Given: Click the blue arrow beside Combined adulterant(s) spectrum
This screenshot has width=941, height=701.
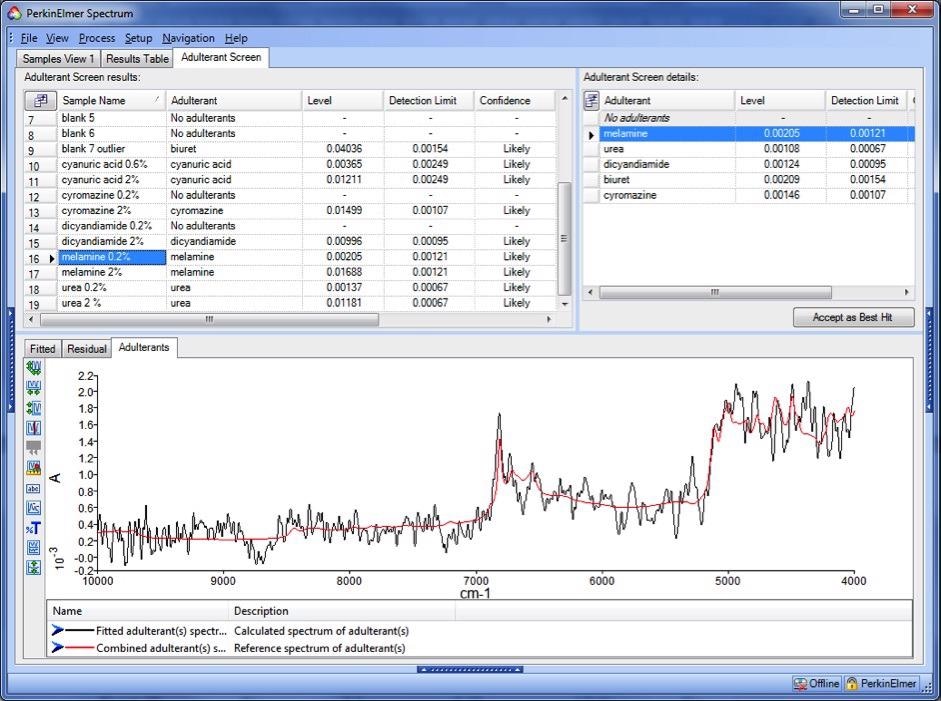Looking at the screenshot, I should tap(58, 648).
